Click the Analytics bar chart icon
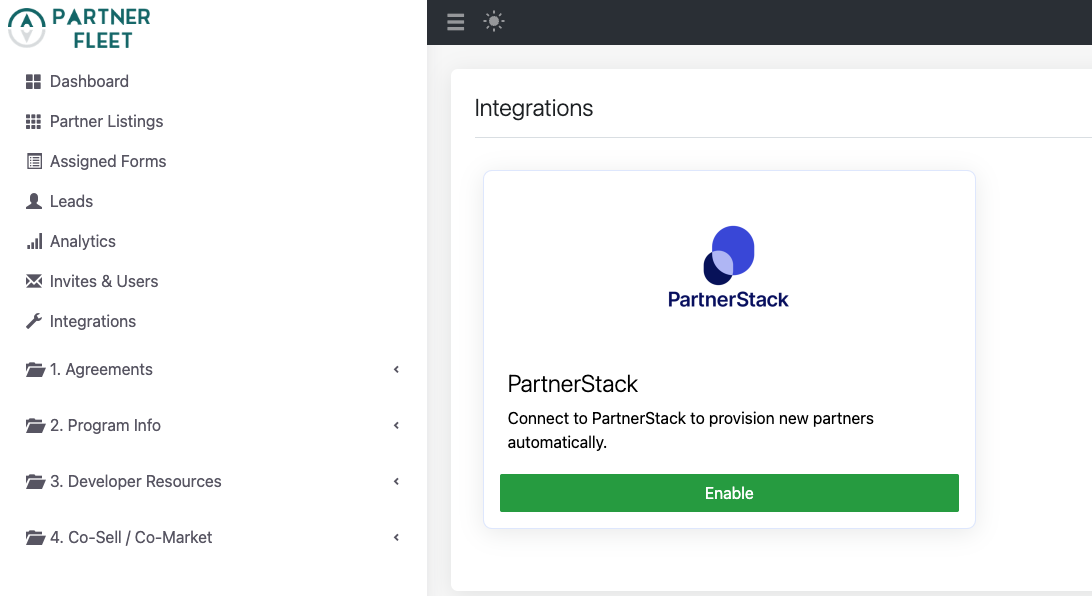1092x596 pixels. 34,242
